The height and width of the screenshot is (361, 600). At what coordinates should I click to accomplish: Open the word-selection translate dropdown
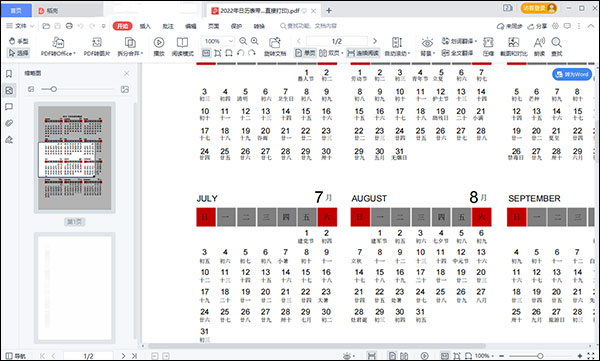coord(459,41)
